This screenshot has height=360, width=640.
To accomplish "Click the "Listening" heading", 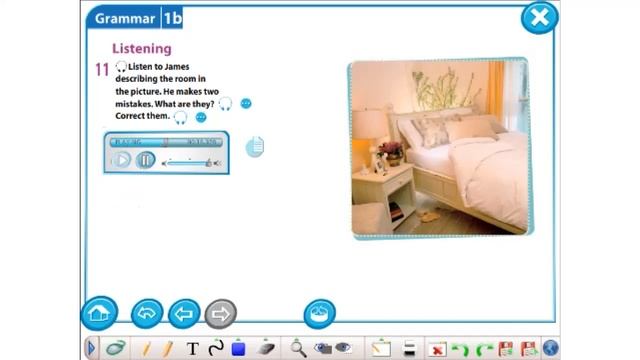I will pyautogui.click(x=142, y=49).
